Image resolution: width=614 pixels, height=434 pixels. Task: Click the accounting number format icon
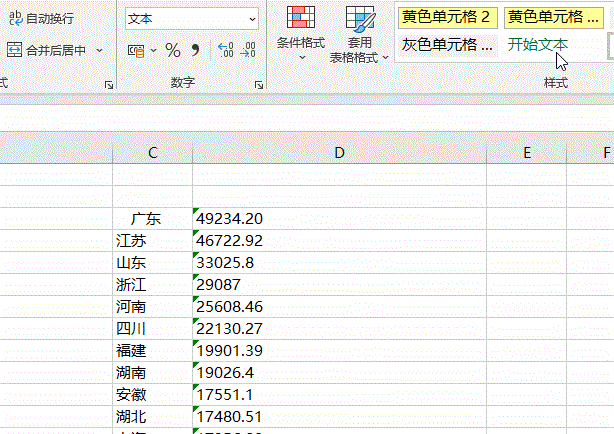pos(136,51)
